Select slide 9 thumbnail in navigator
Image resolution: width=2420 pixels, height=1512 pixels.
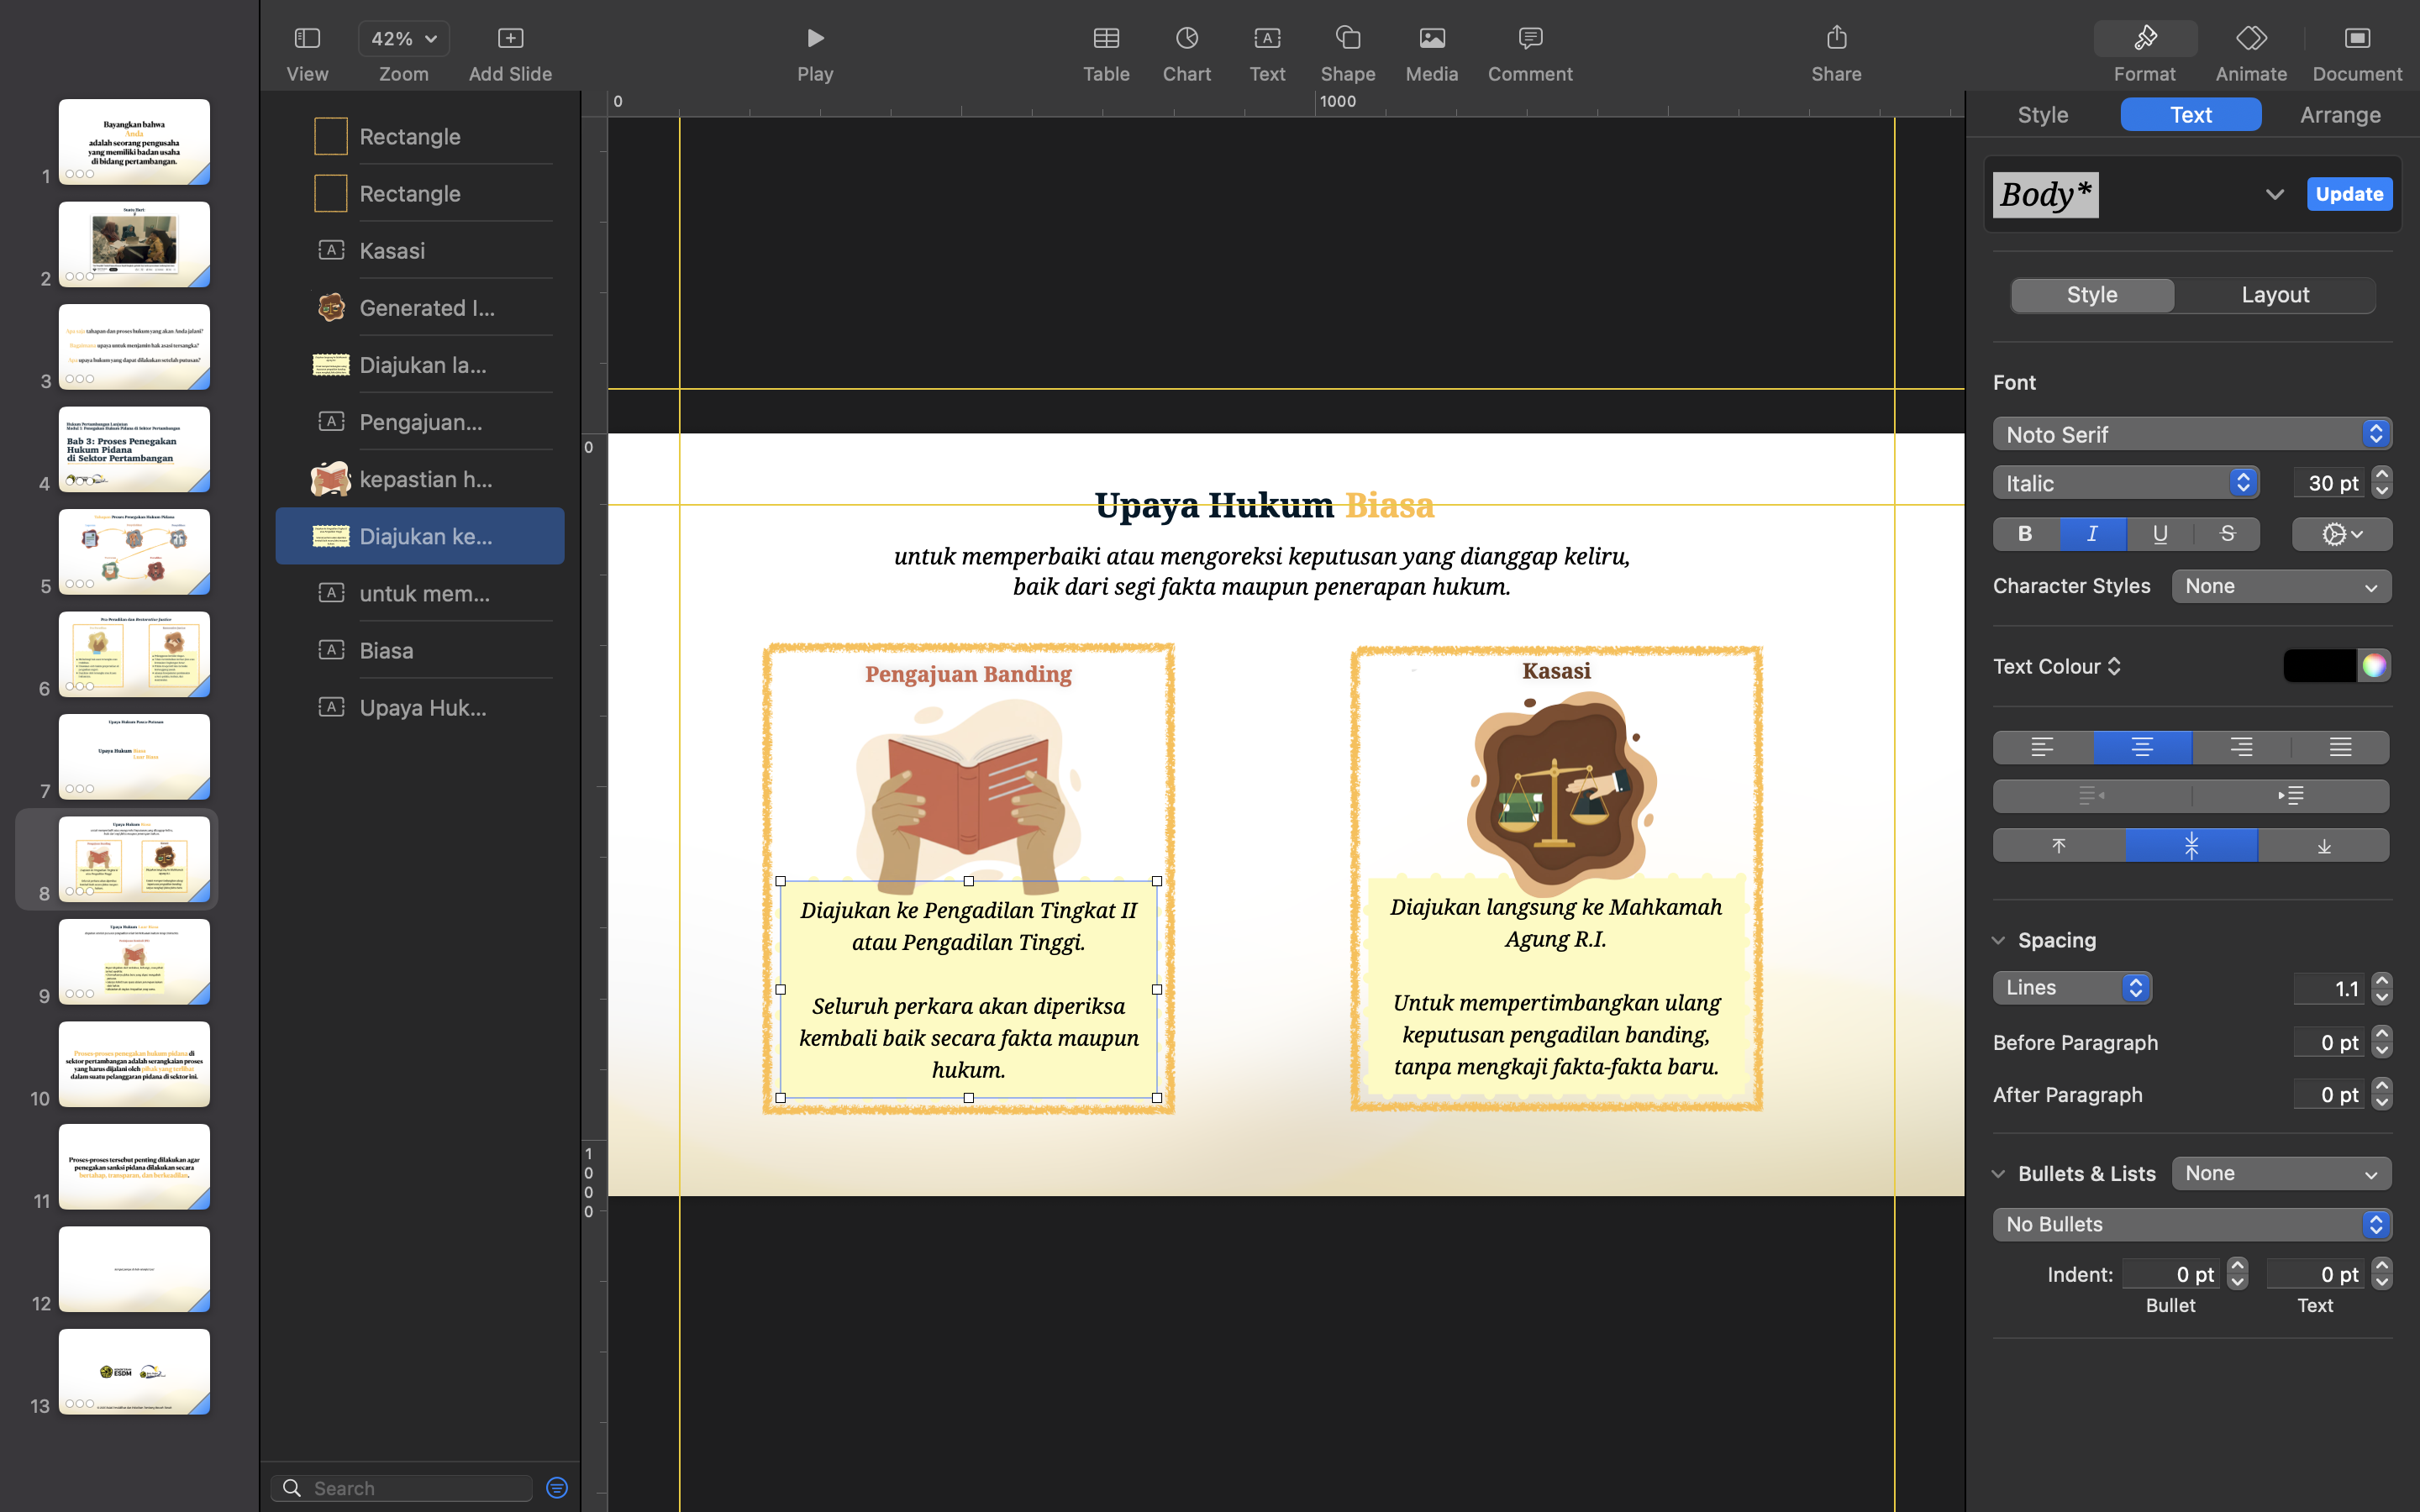click(134, 961)
